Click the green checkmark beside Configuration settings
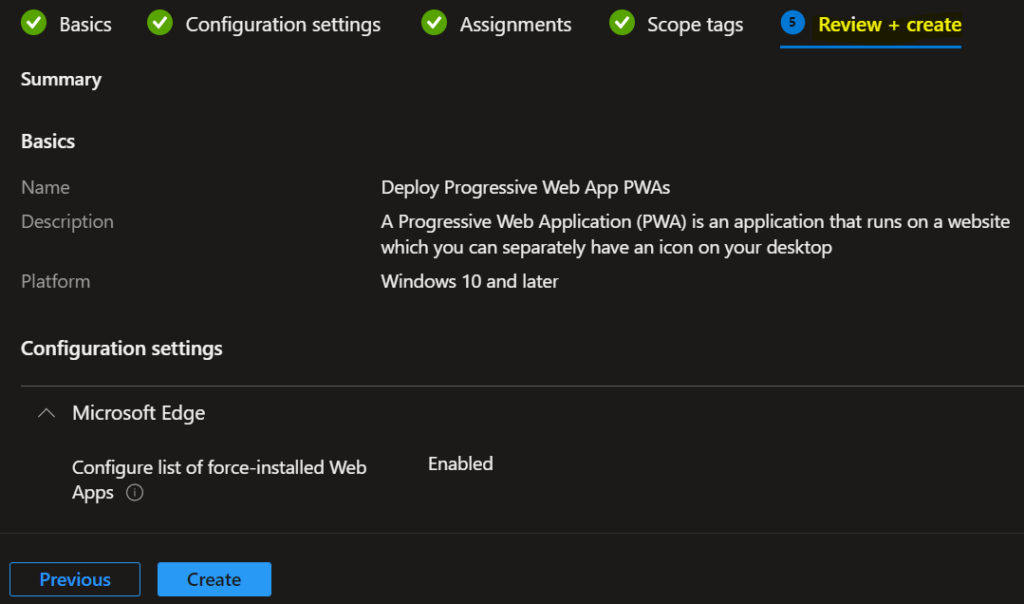This screenshot has width=1024, height=604. tap(159, 23)
